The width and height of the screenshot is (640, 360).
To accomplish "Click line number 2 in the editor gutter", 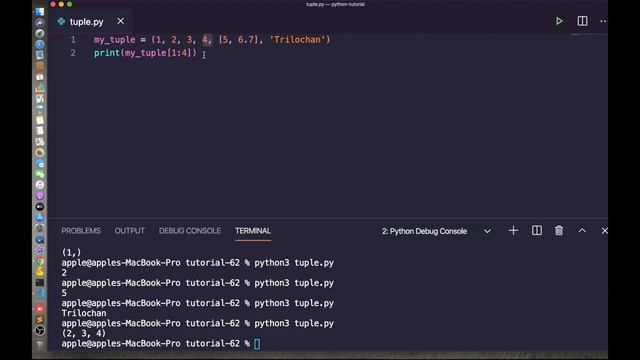I will [x=73, y=53].
